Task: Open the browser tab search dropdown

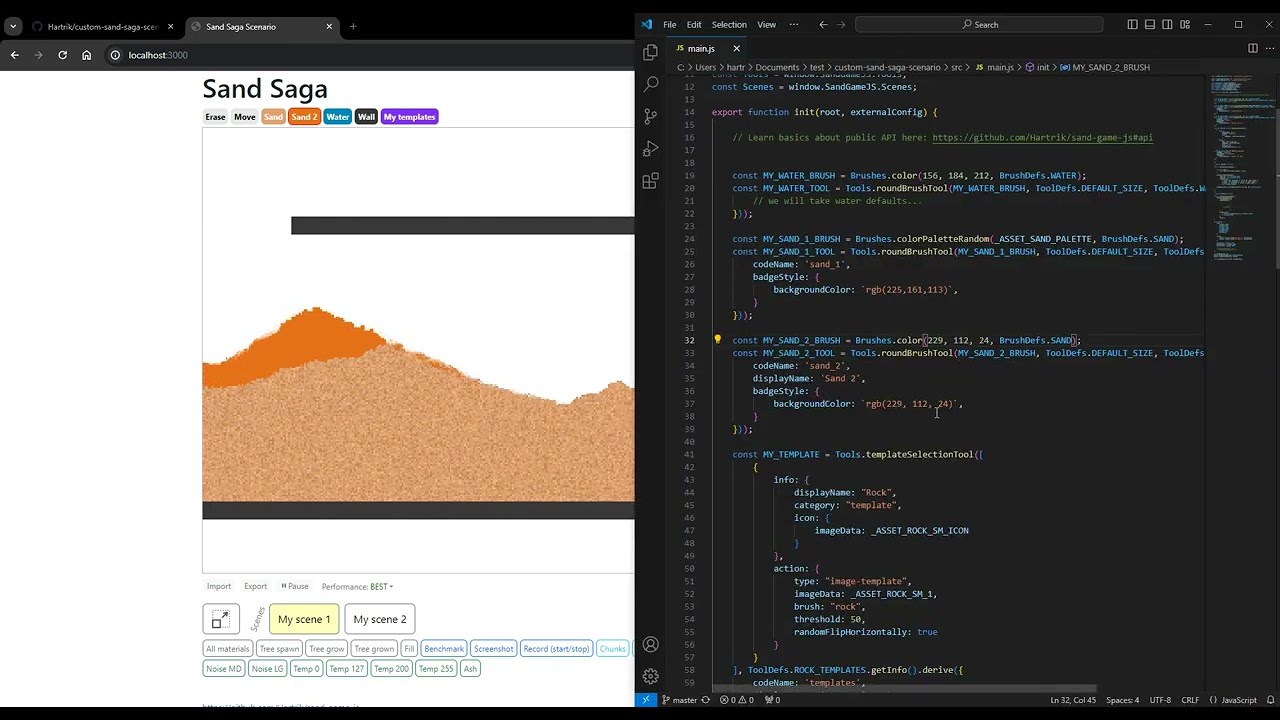Action: tap(13, 26)
